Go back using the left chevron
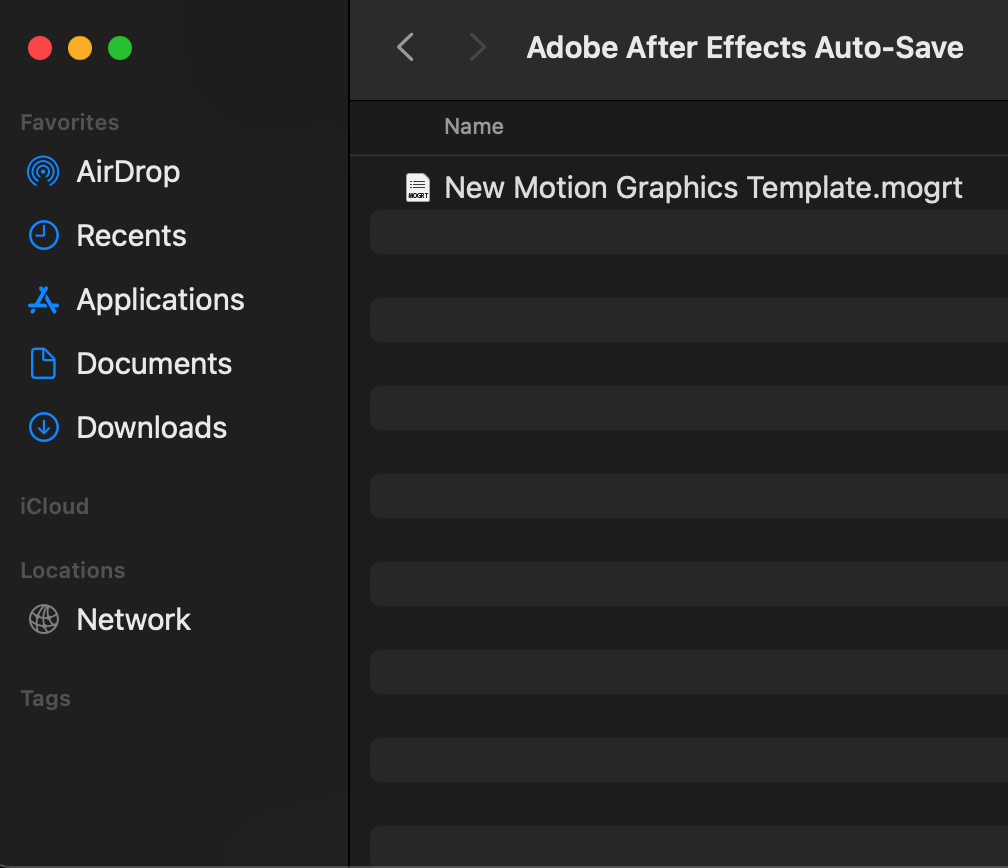This screenshot has height=868, width=1008. [x=405, y=47]
